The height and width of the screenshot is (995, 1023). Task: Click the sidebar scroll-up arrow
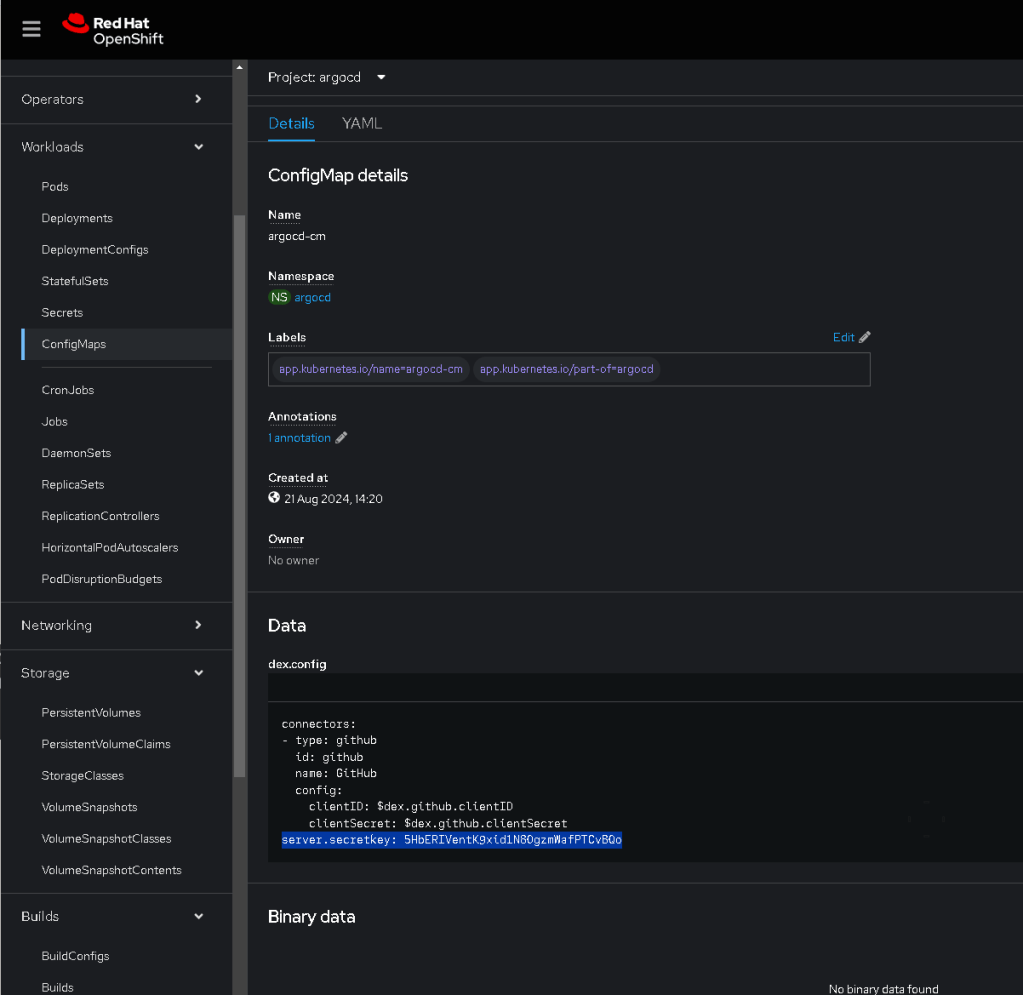[x=239, y=67]
